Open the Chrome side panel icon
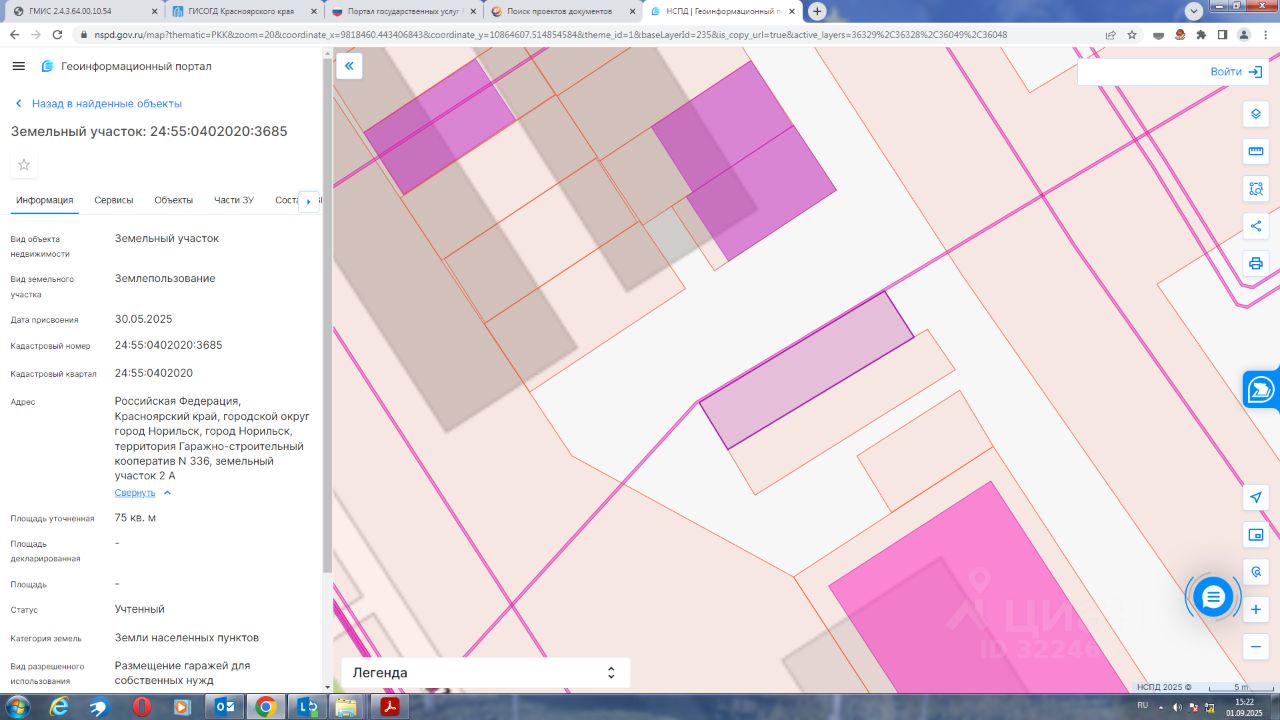The width and height of the screenshot is (1280, 720). 1222,34
